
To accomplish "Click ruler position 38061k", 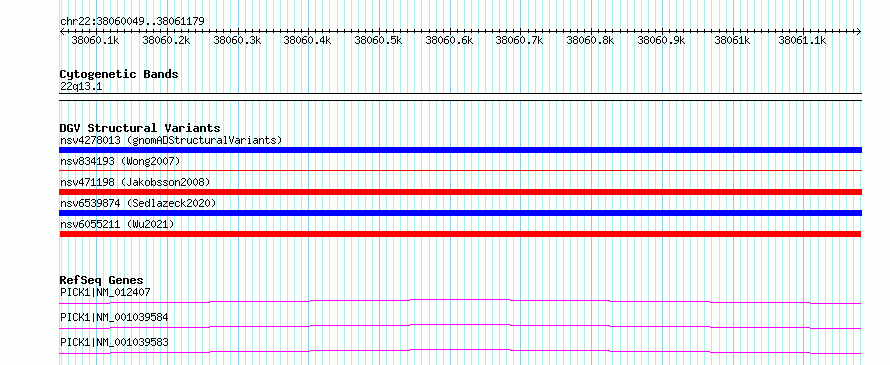I will click(732, 40).
